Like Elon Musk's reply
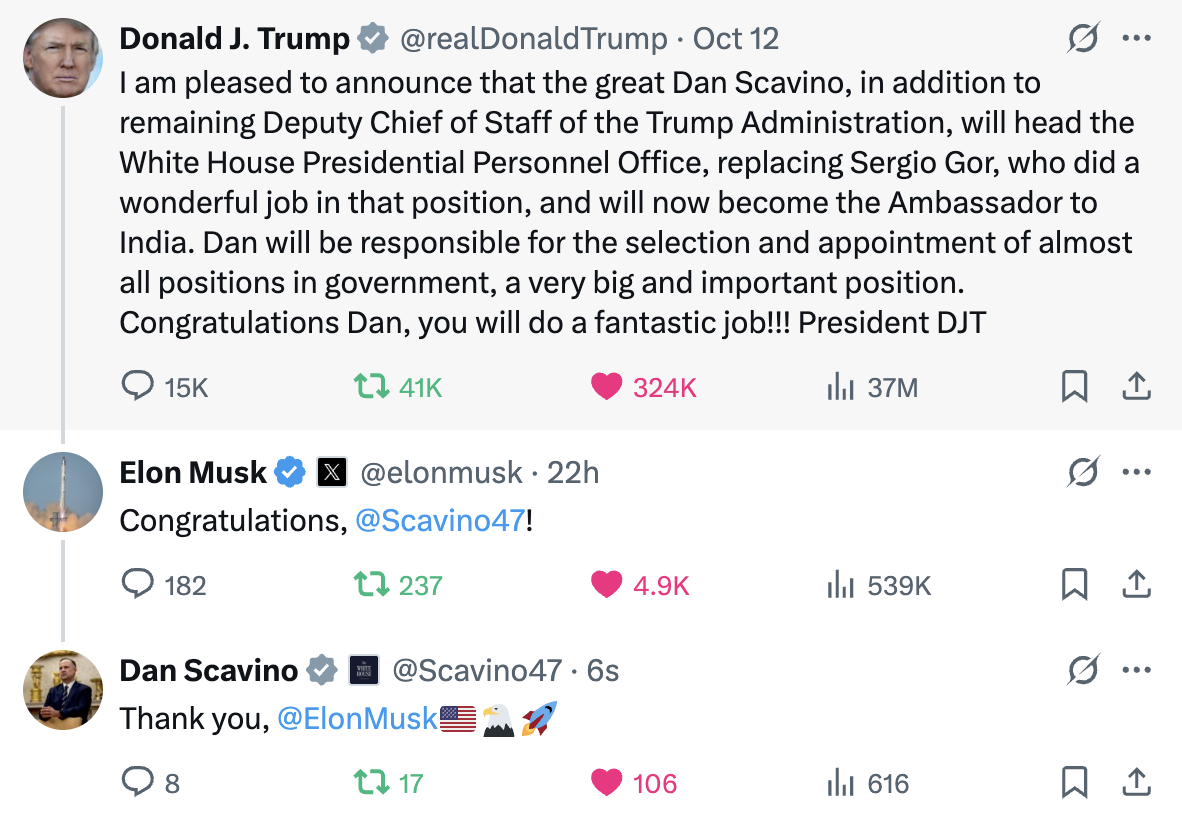 (x=607, y=584)
